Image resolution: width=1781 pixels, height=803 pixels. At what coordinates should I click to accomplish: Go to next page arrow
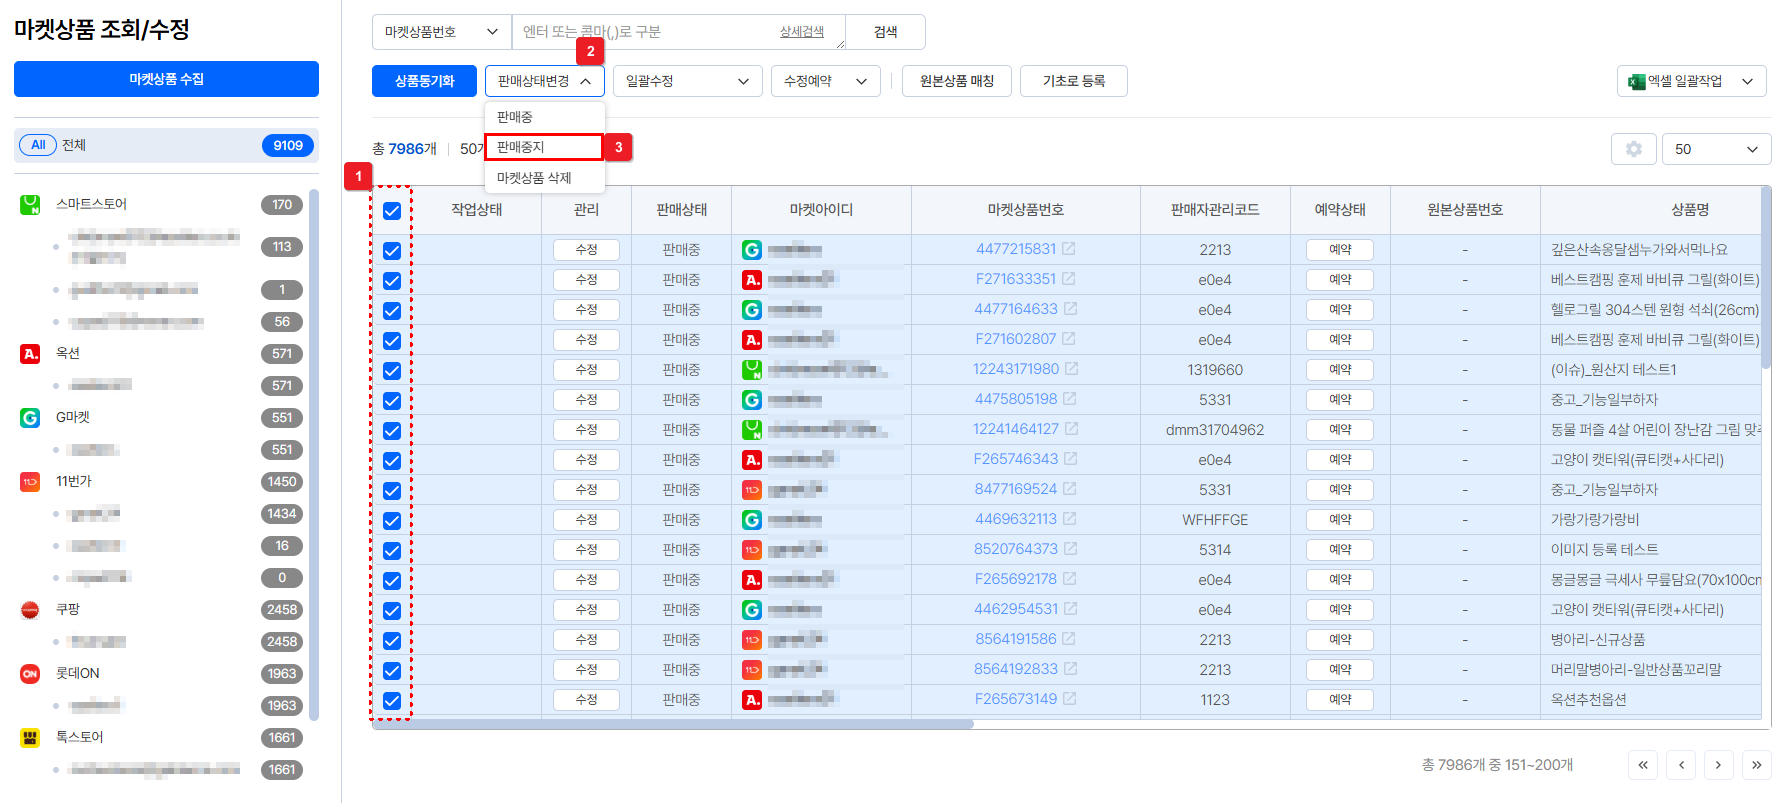(1718, 765)
